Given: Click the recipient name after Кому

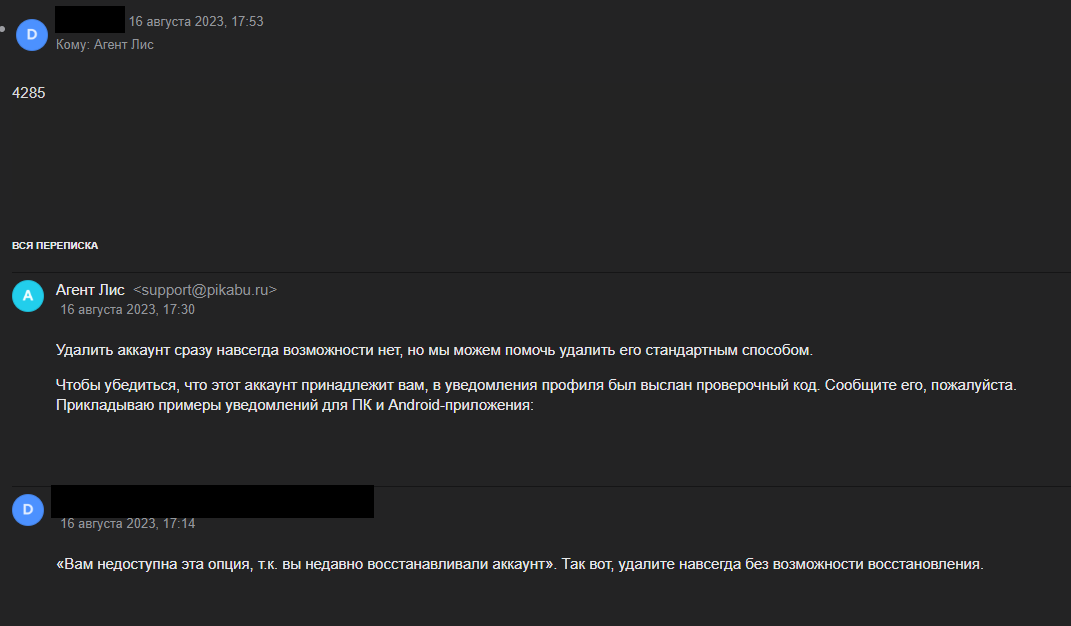Looking at the screenshot, I should click(124, 45).
